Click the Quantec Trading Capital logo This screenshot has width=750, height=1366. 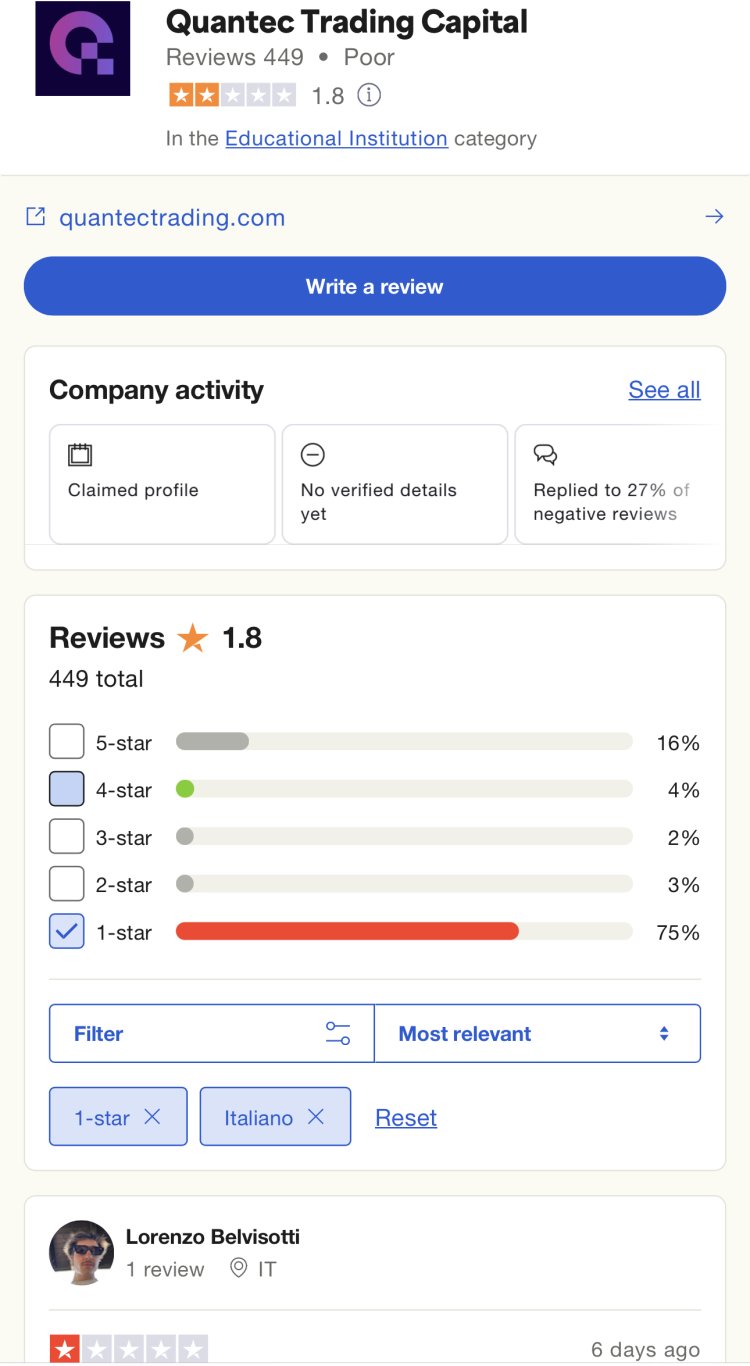[83, 48]
